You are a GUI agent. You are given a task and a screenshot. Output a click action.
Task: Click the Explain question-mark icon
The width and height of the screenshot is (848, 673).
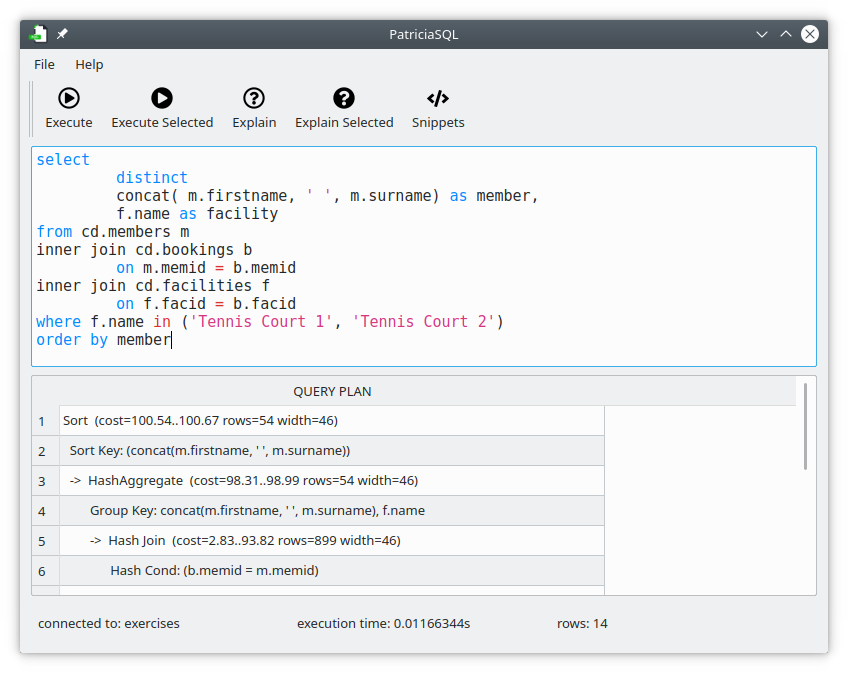pos(254,98)
